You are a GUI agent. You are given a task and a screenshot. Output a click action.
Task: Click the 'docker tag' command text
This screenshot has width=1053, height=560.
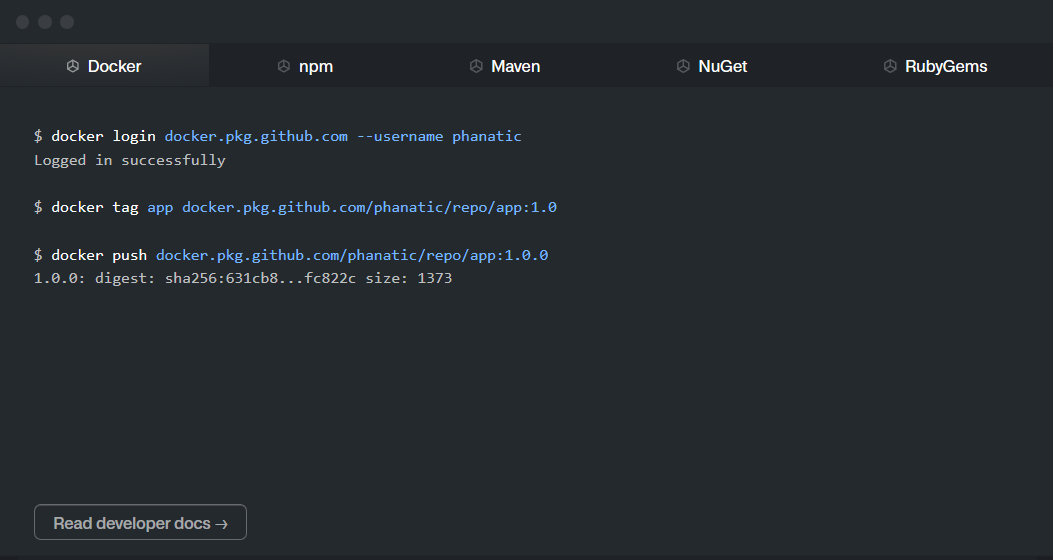[95, 207]
